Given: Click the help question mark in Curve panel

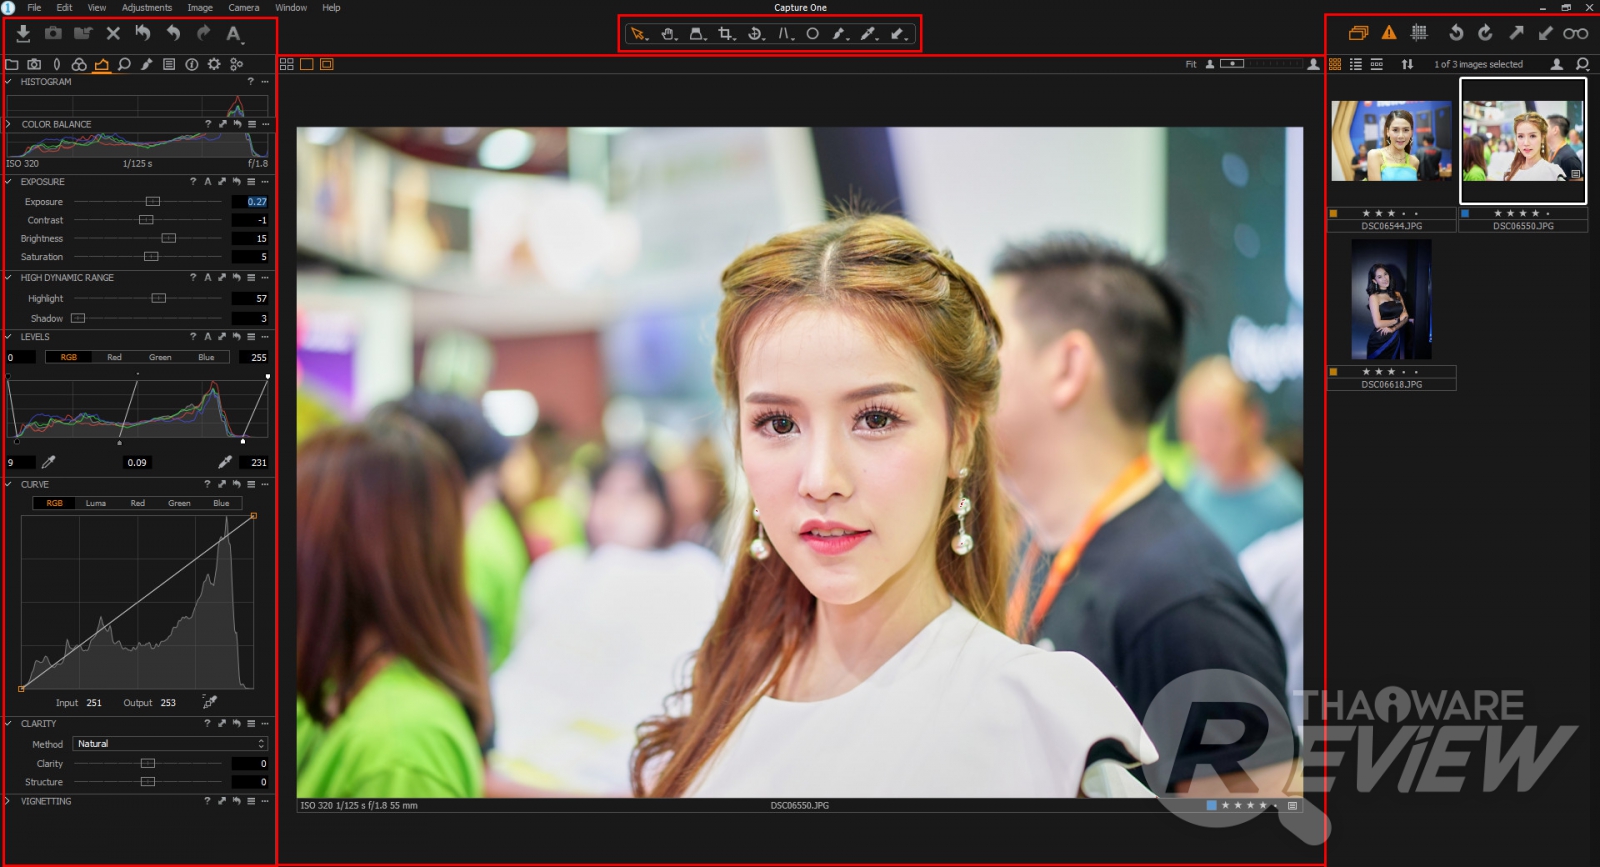Looking at the screenshot, I should click(x=208, y=484).
